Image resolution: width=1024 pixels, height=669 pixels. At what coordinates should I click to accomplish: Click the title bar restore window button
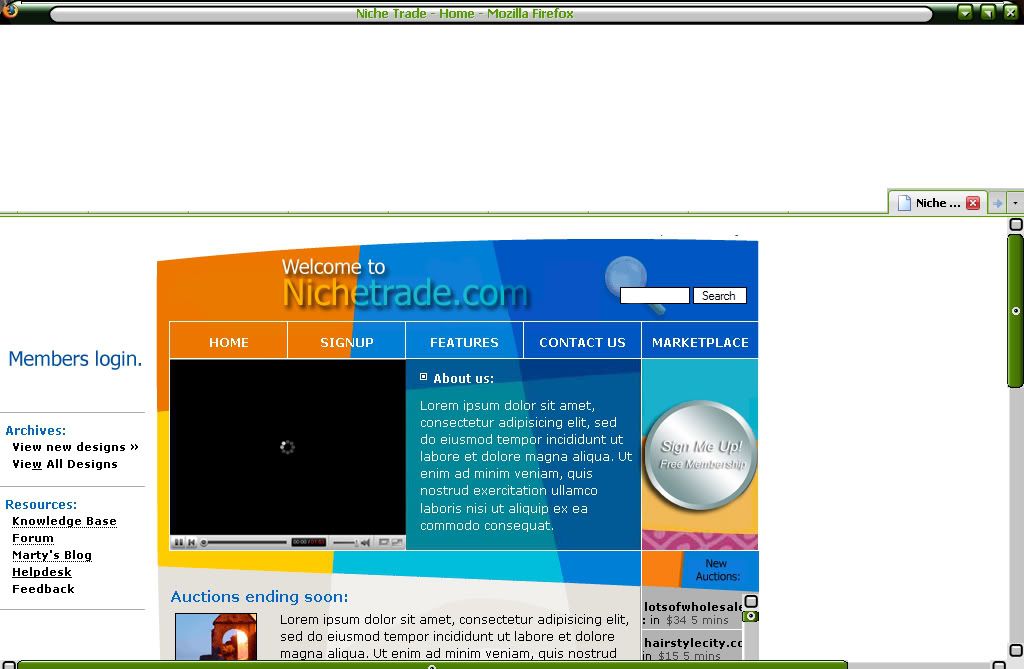pos(988,12)
